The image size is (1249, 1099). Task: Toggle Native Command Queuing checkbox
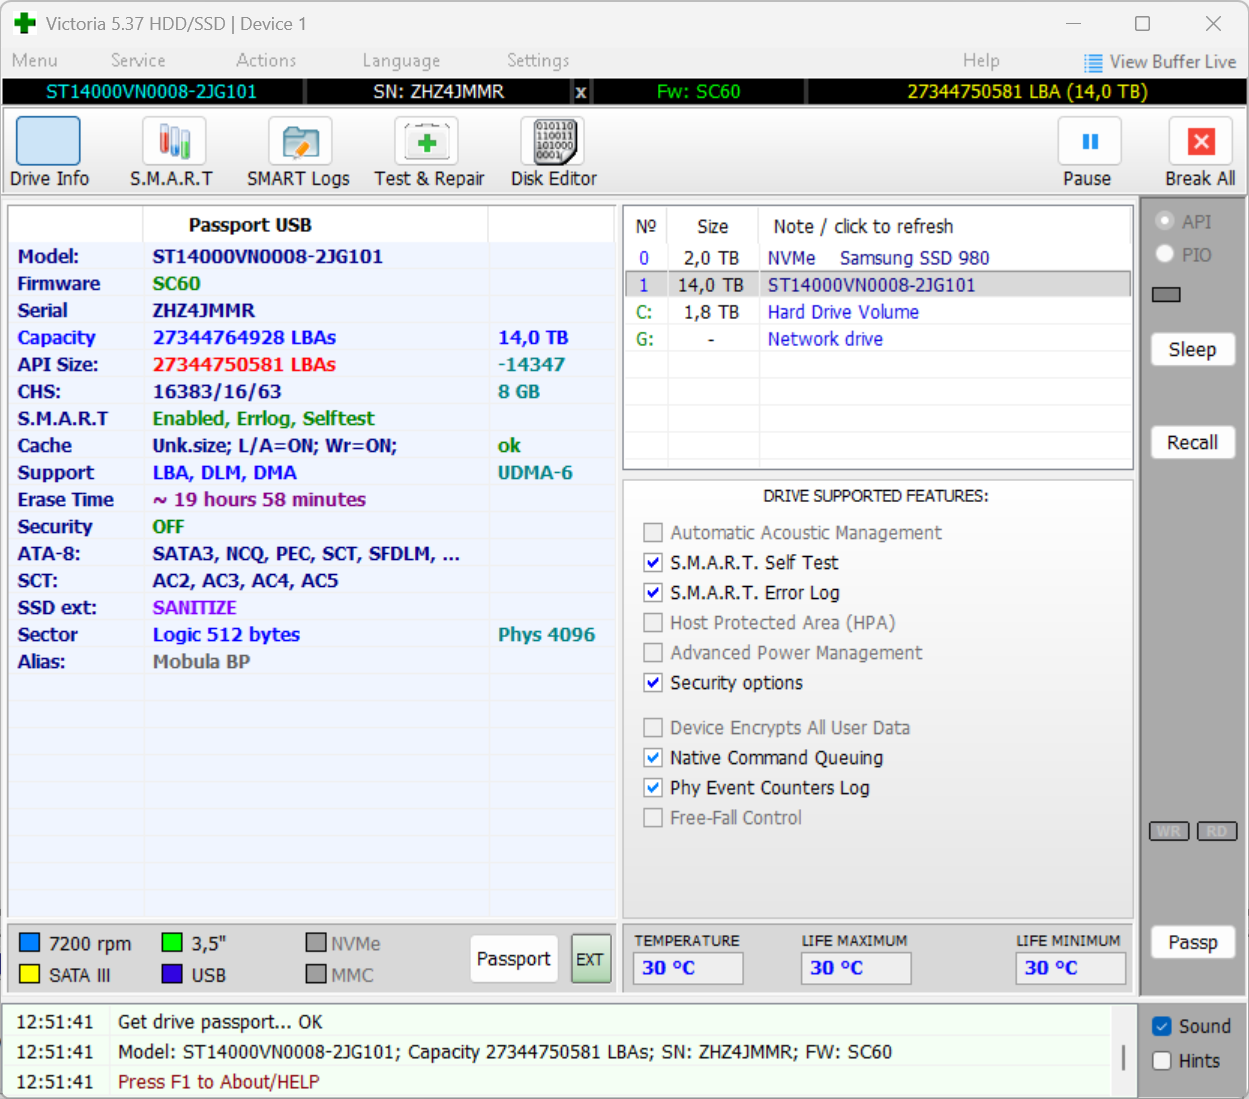coord(653,757)
